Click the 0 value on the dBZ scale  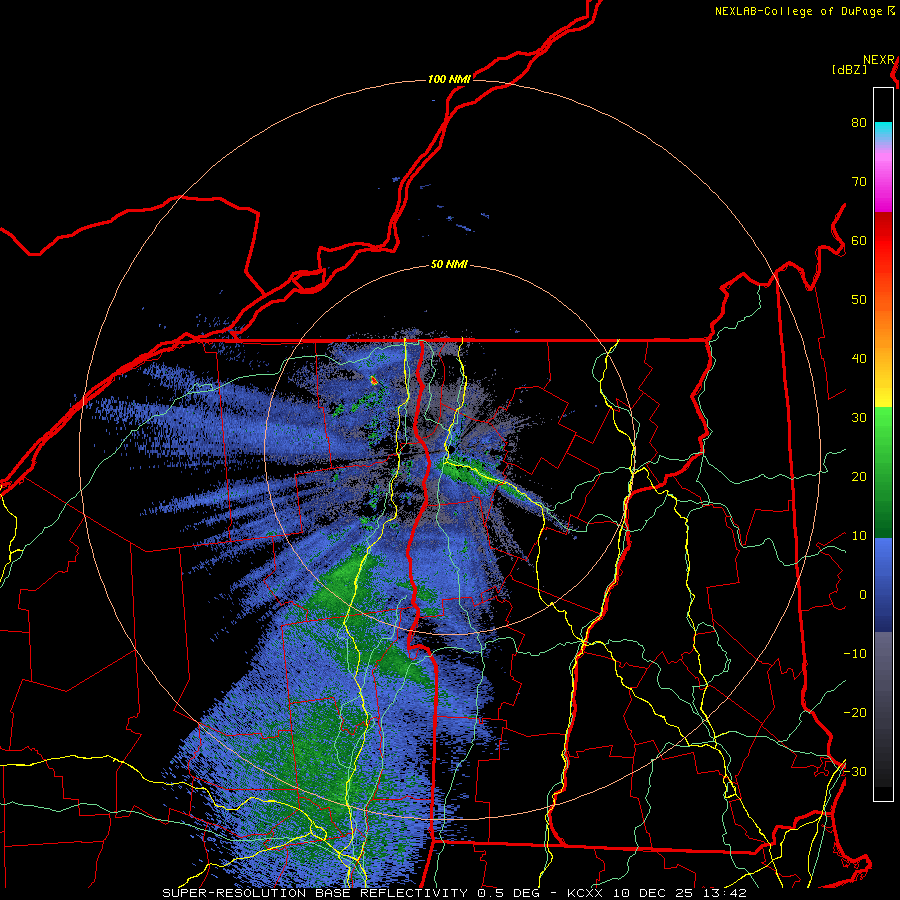pos(863,595)
